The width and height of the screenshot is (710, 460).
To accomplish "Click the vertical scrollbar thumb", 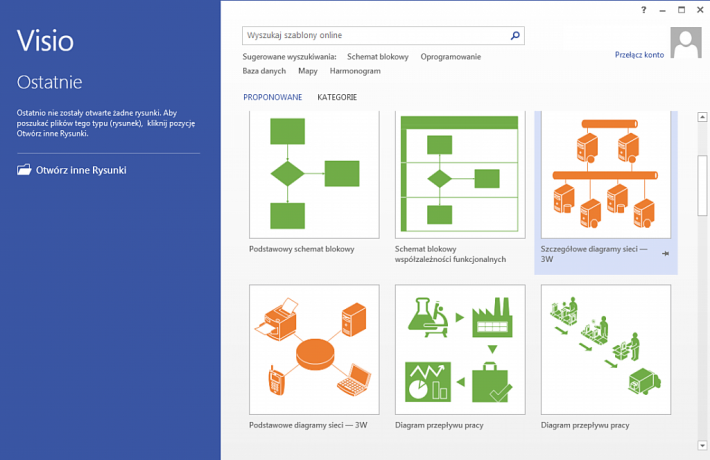I will (702, 185).
